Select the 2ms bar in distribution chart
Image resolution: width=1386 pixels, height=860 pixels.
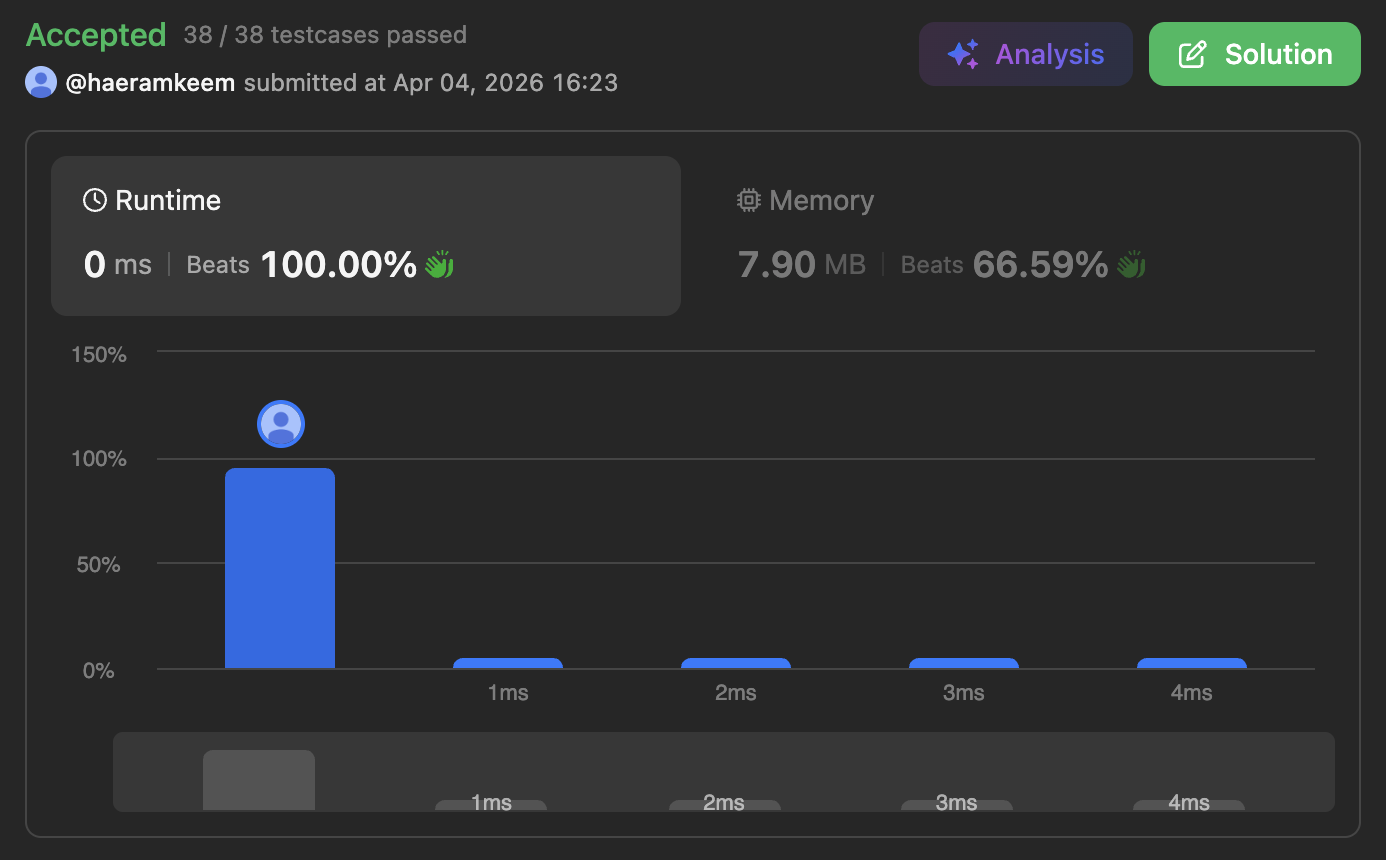coord(736,663)
